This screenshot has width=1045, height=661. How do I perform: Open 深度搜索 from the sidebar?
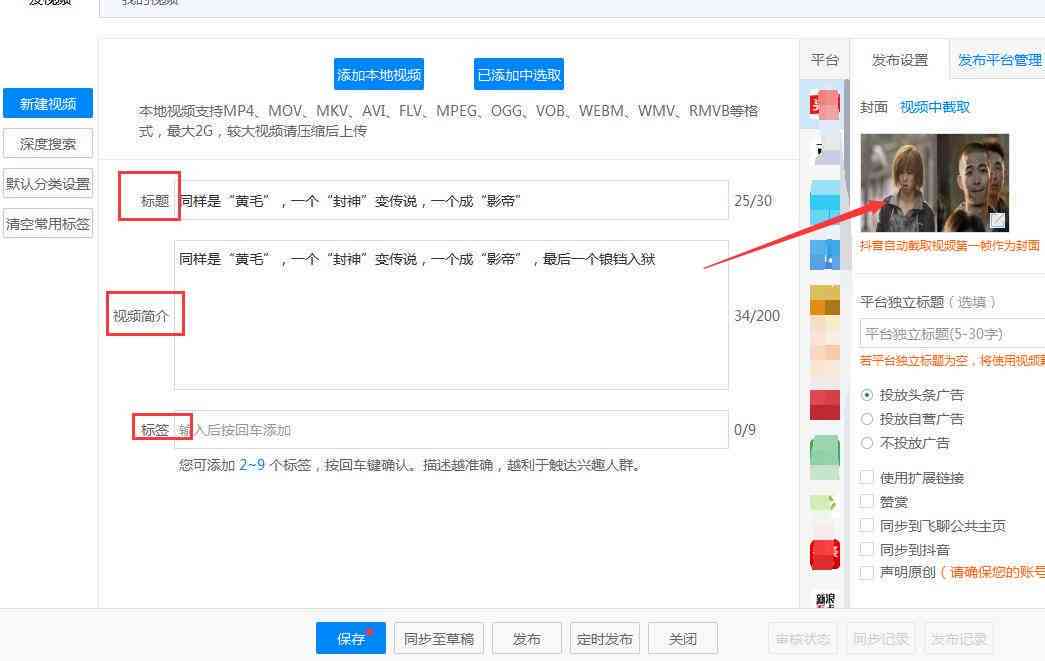coord(48,144)
